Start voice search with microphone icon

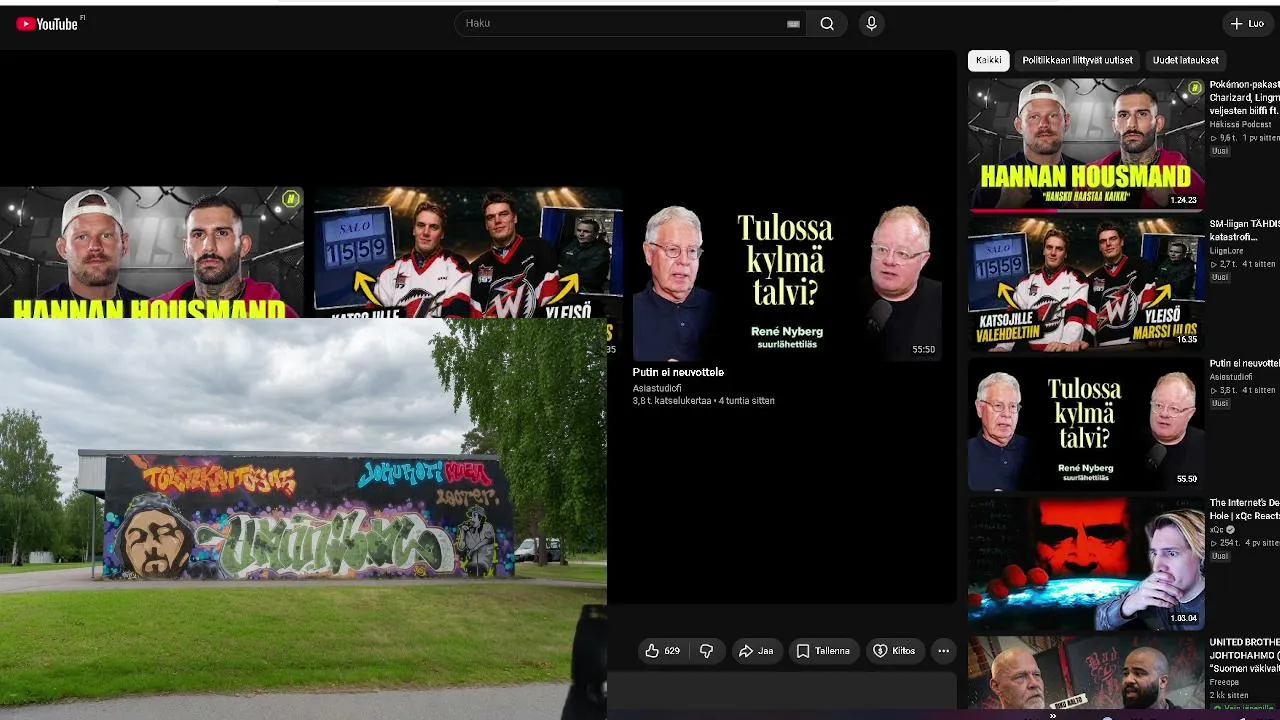pyautogui.click(x=871, y=24)
